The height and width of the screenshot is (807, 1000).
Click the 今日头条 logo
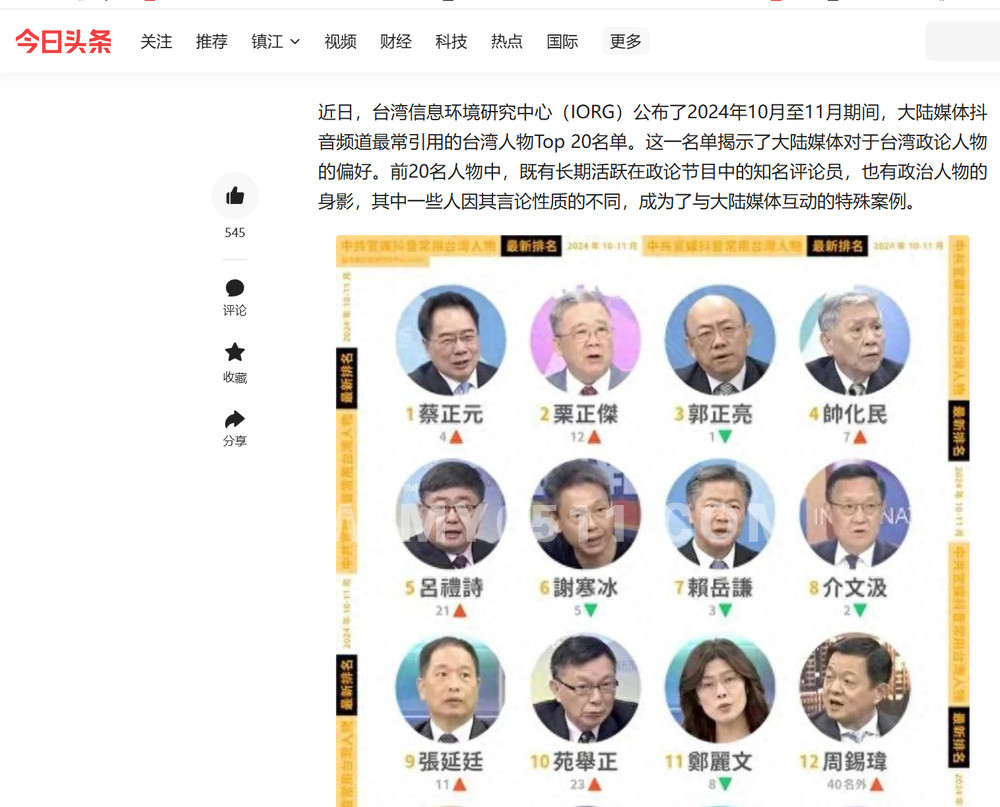tap(64, 41)
